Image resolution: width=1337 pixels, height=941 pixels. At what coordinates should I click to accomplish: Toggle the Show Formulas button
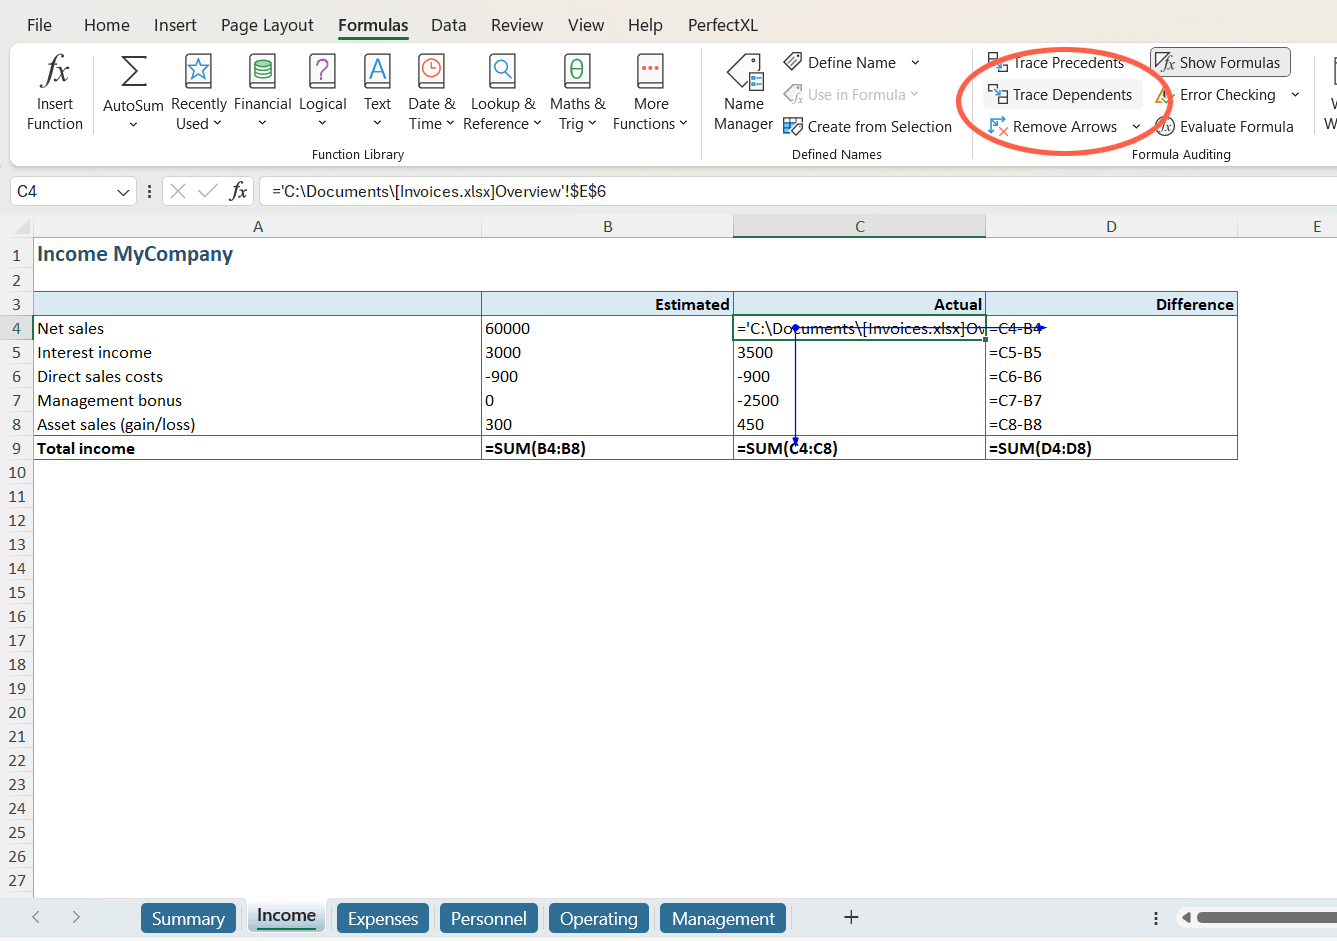coord(1219,63)
